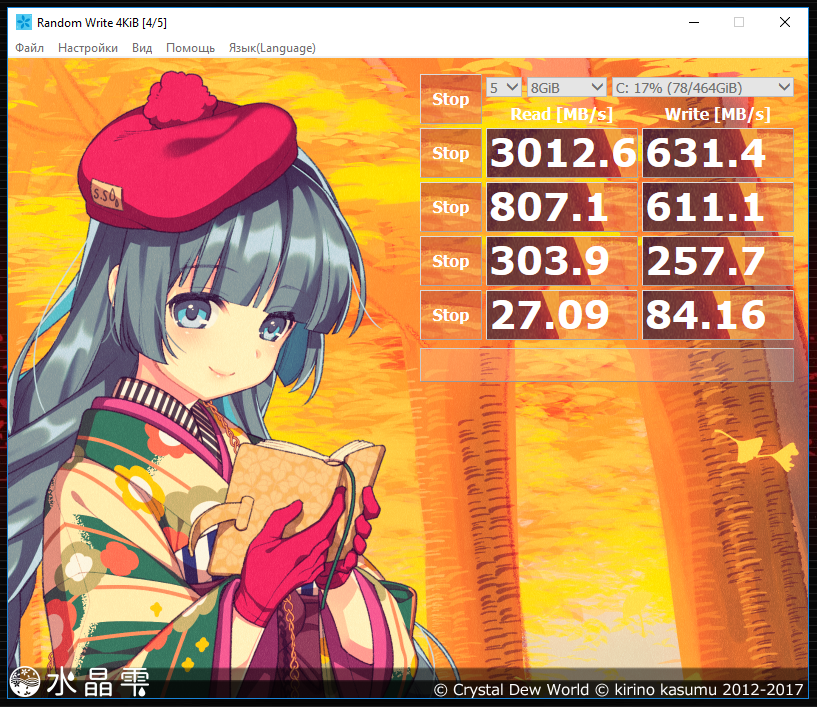Click the read result 27.09
This screenshot has width=817, height=707.
pos(562,315)
